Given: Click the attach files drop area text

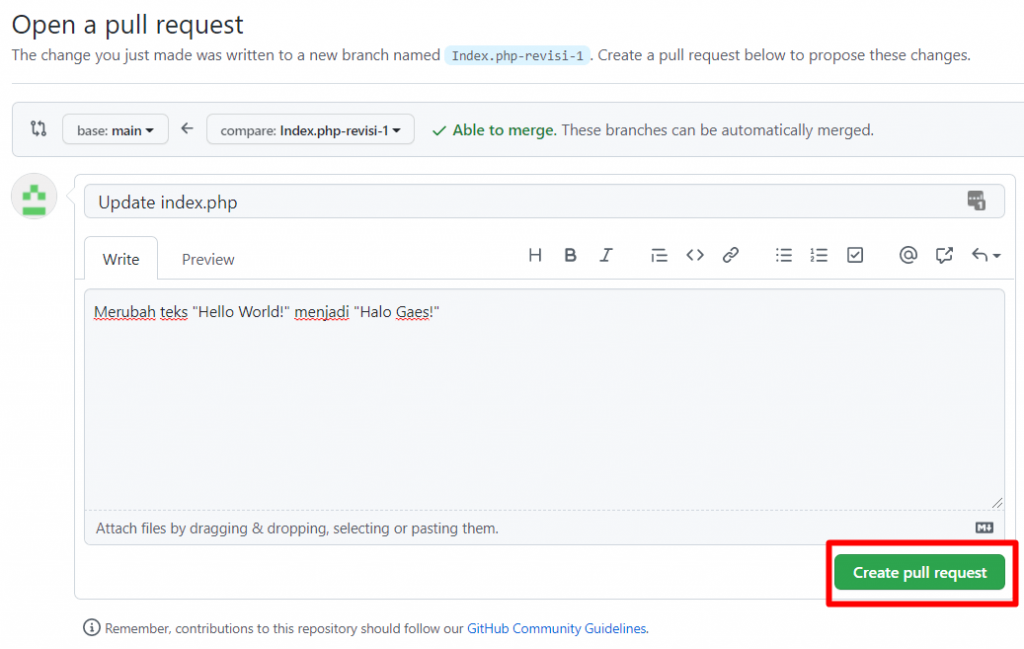Looking at the screenshot, I should point(297,528).
